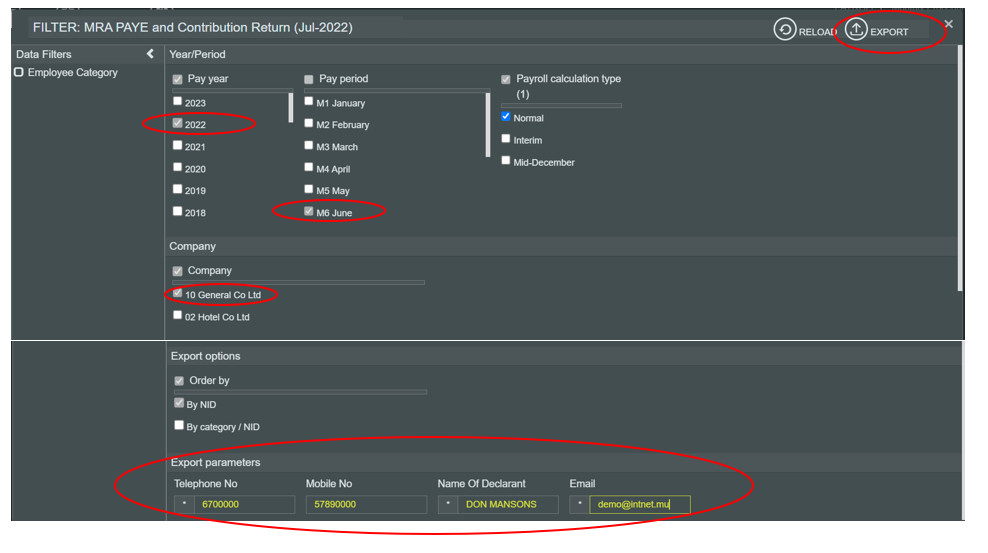Uncheck the 2022 pay year
988x553 pixels.
(178, 124)
